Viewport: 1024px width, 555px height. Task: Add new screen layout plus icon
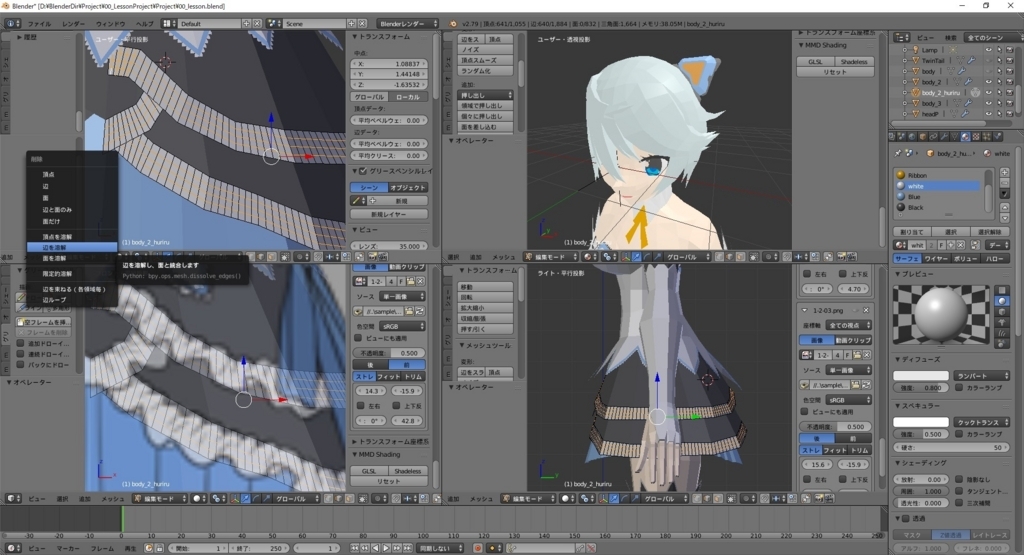point(246,24)
